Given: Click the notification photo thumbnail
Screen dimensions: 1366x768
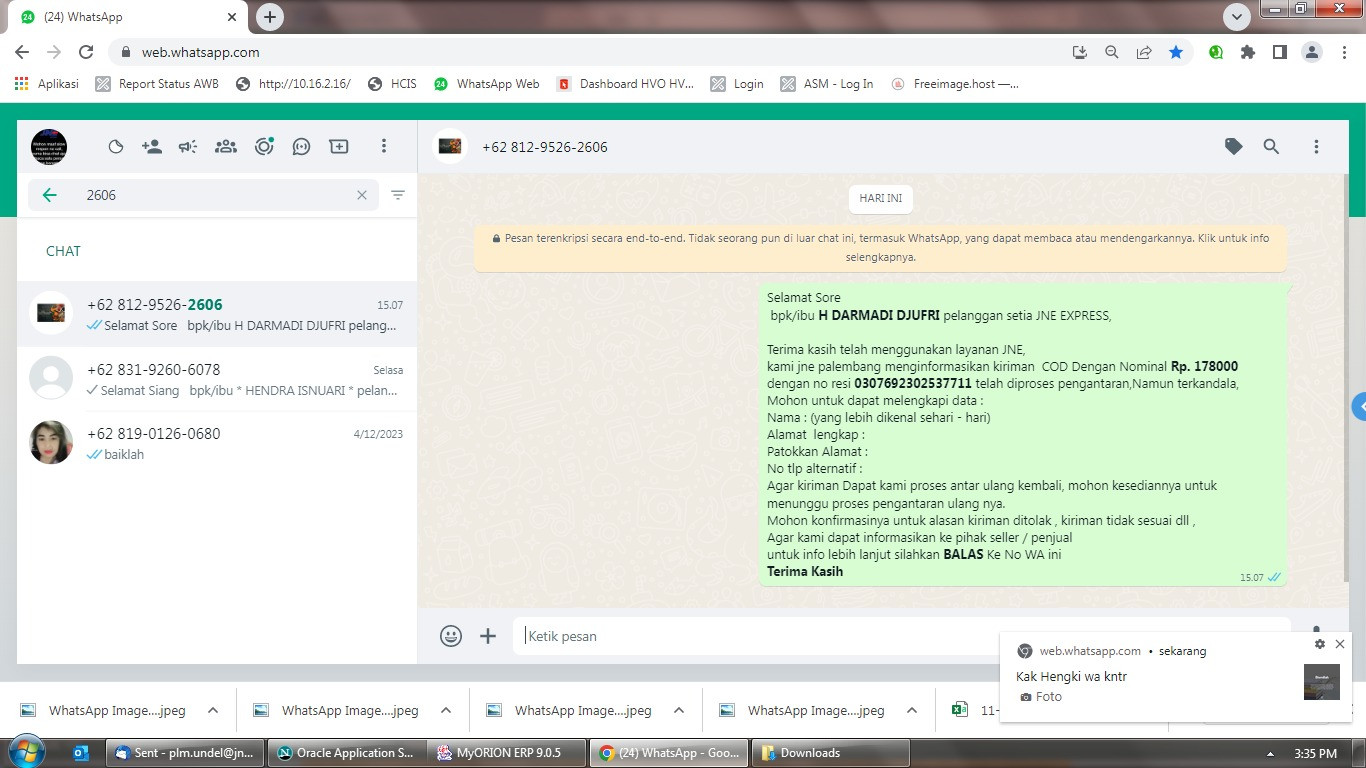Looking at the screenshot, I should click(x=1322, y=682).
